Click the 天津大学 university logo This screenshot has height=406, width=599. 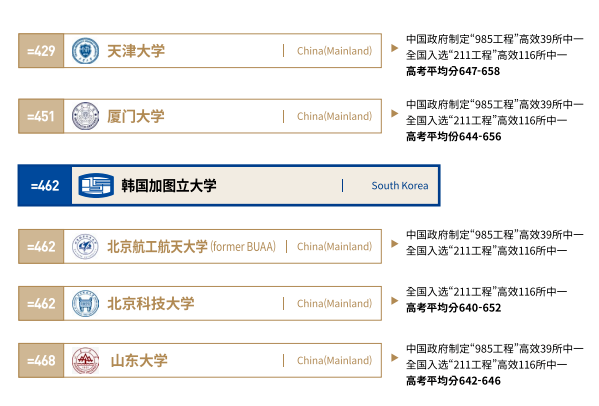pyautogui.click(x=85, y=51)
